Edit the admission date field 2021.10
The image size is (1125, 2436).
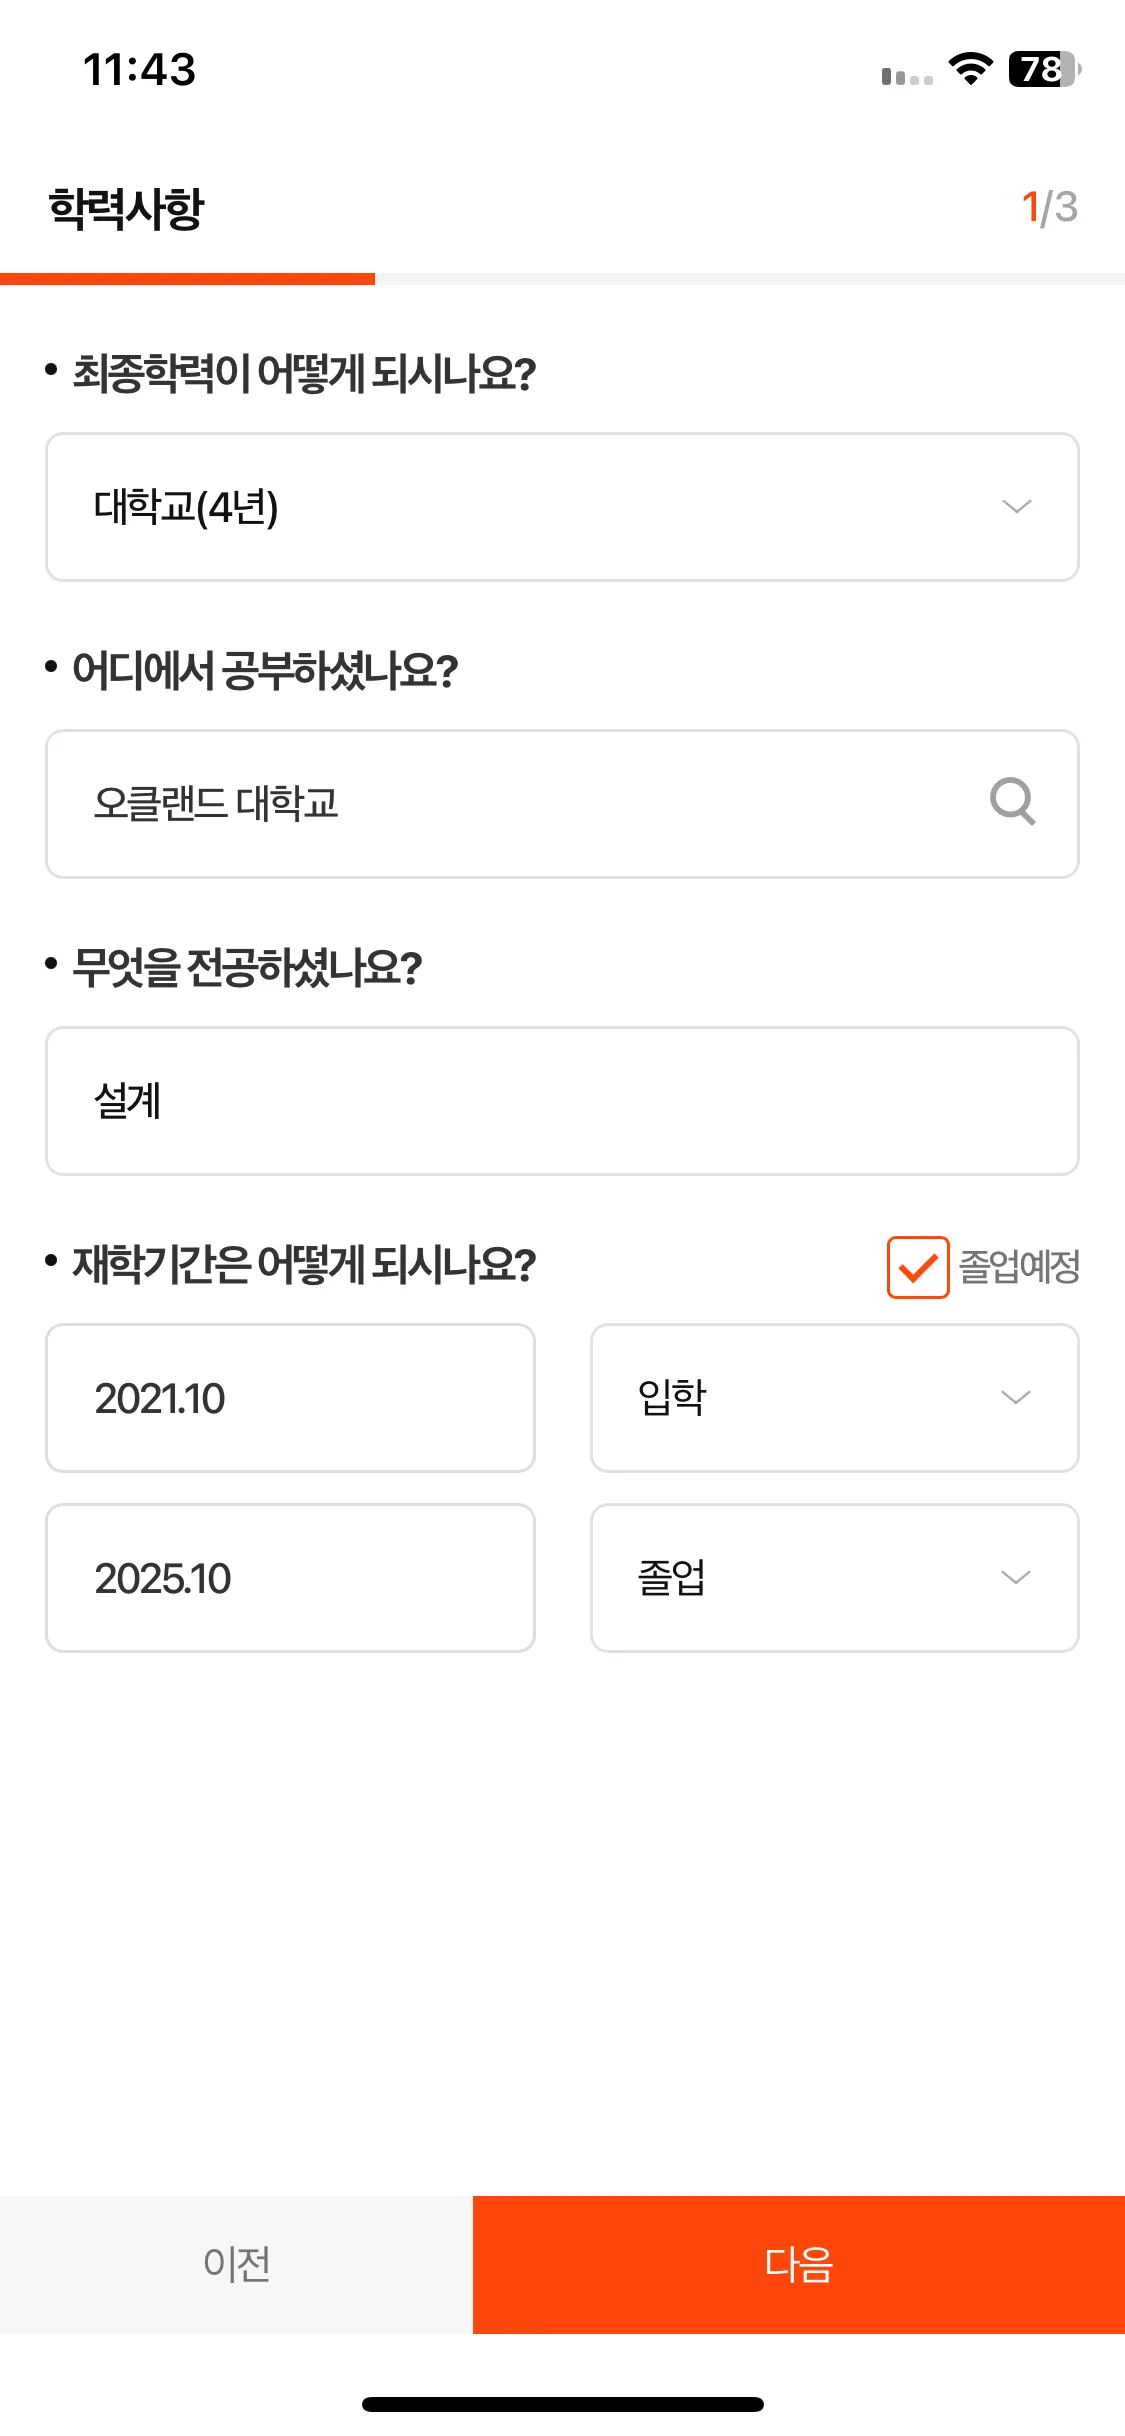pos(290,1398)
